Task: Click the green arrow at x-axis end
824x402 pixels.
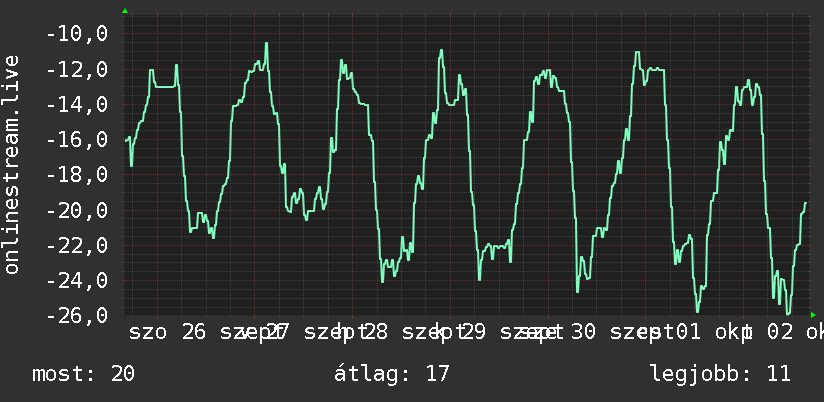Action: pyautogui.click(x=813, y=315)
